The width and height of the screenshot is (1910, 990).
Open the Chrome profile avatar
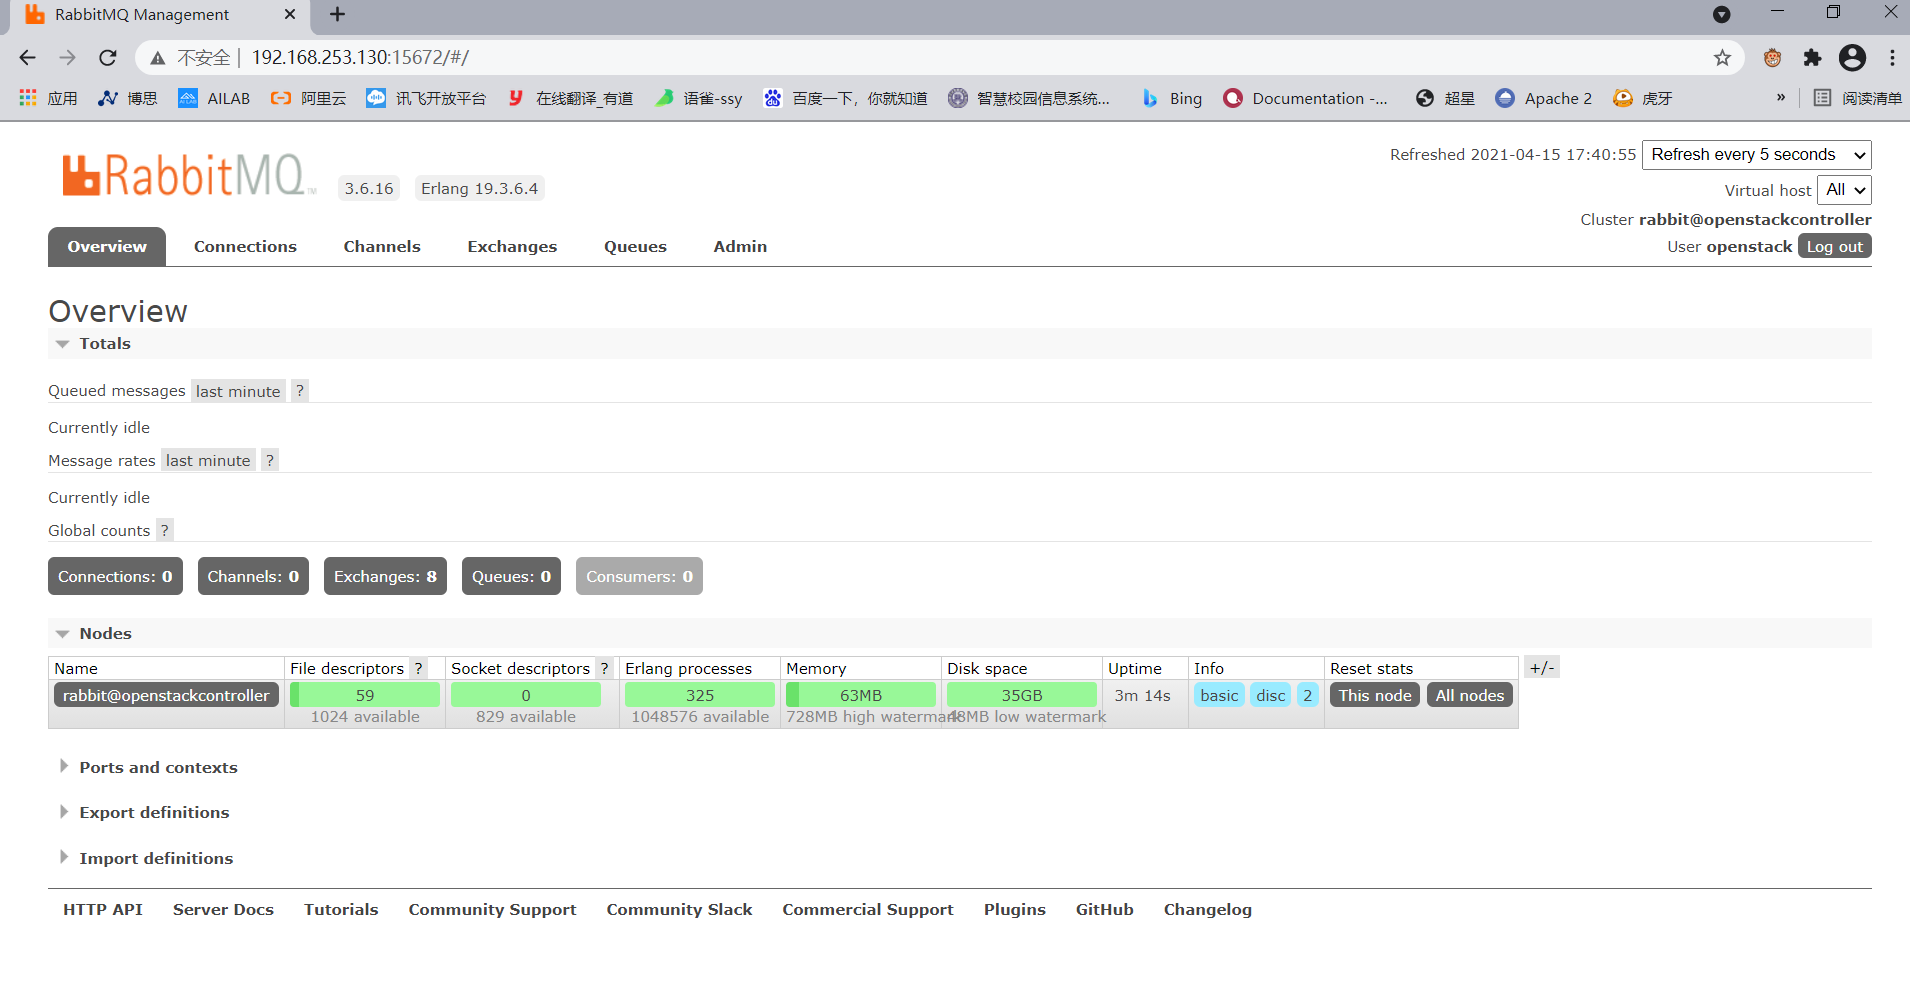point(1852,58)
